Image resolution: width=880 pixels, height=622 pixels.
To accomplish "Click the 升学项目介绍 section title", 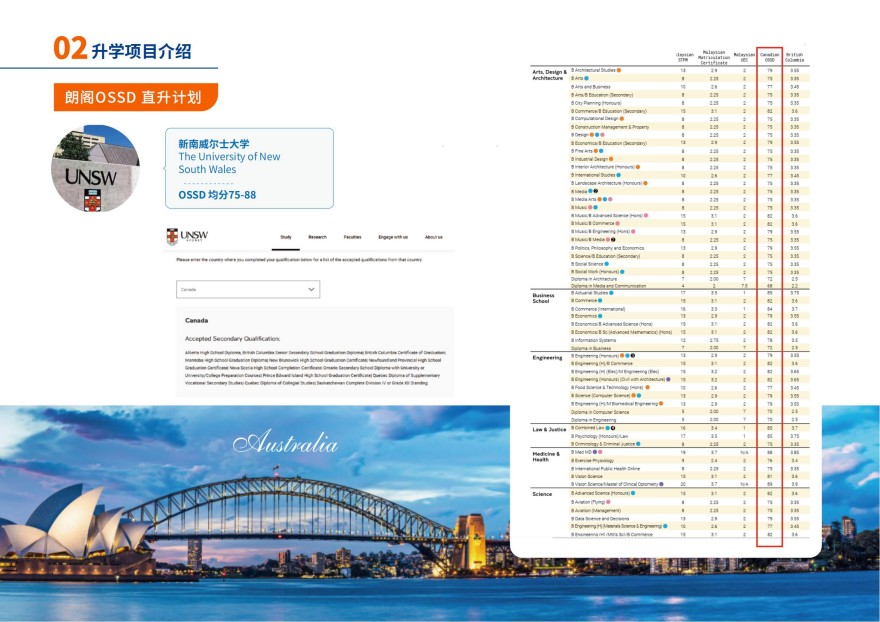I will [141, 51].
